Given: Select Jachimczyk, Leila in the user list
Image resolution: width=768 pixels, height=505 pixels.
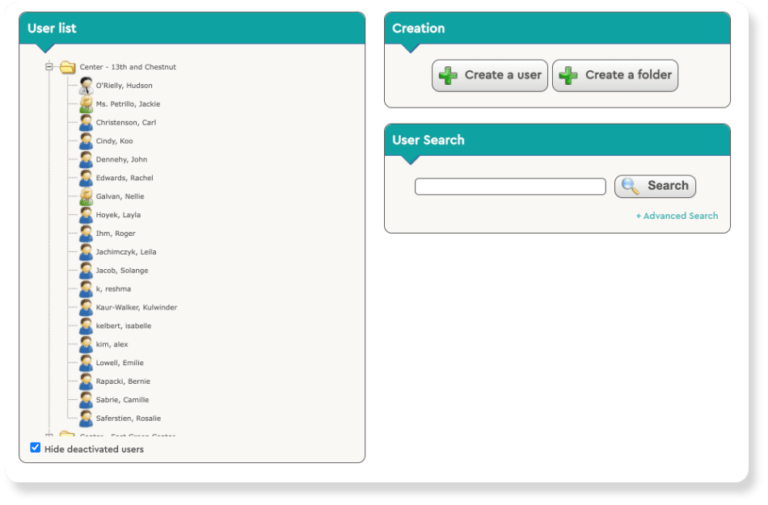Looking at the screenshot, I should coord(125,252).
